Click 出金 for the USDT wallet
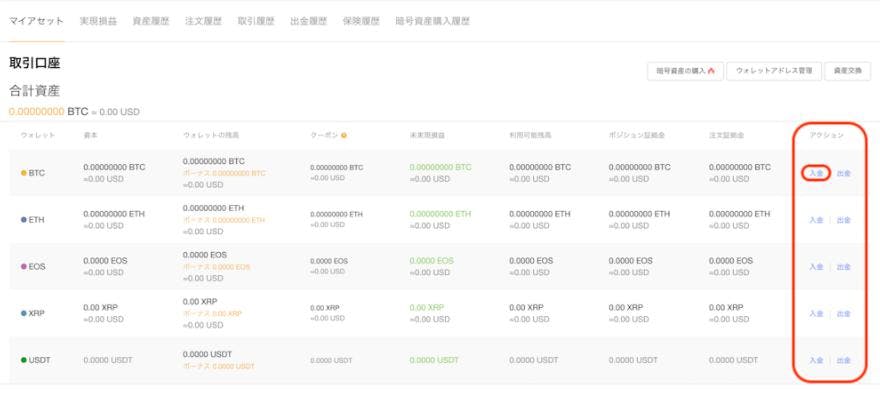This screenshot has height=393, width=880. coord(844,360)
